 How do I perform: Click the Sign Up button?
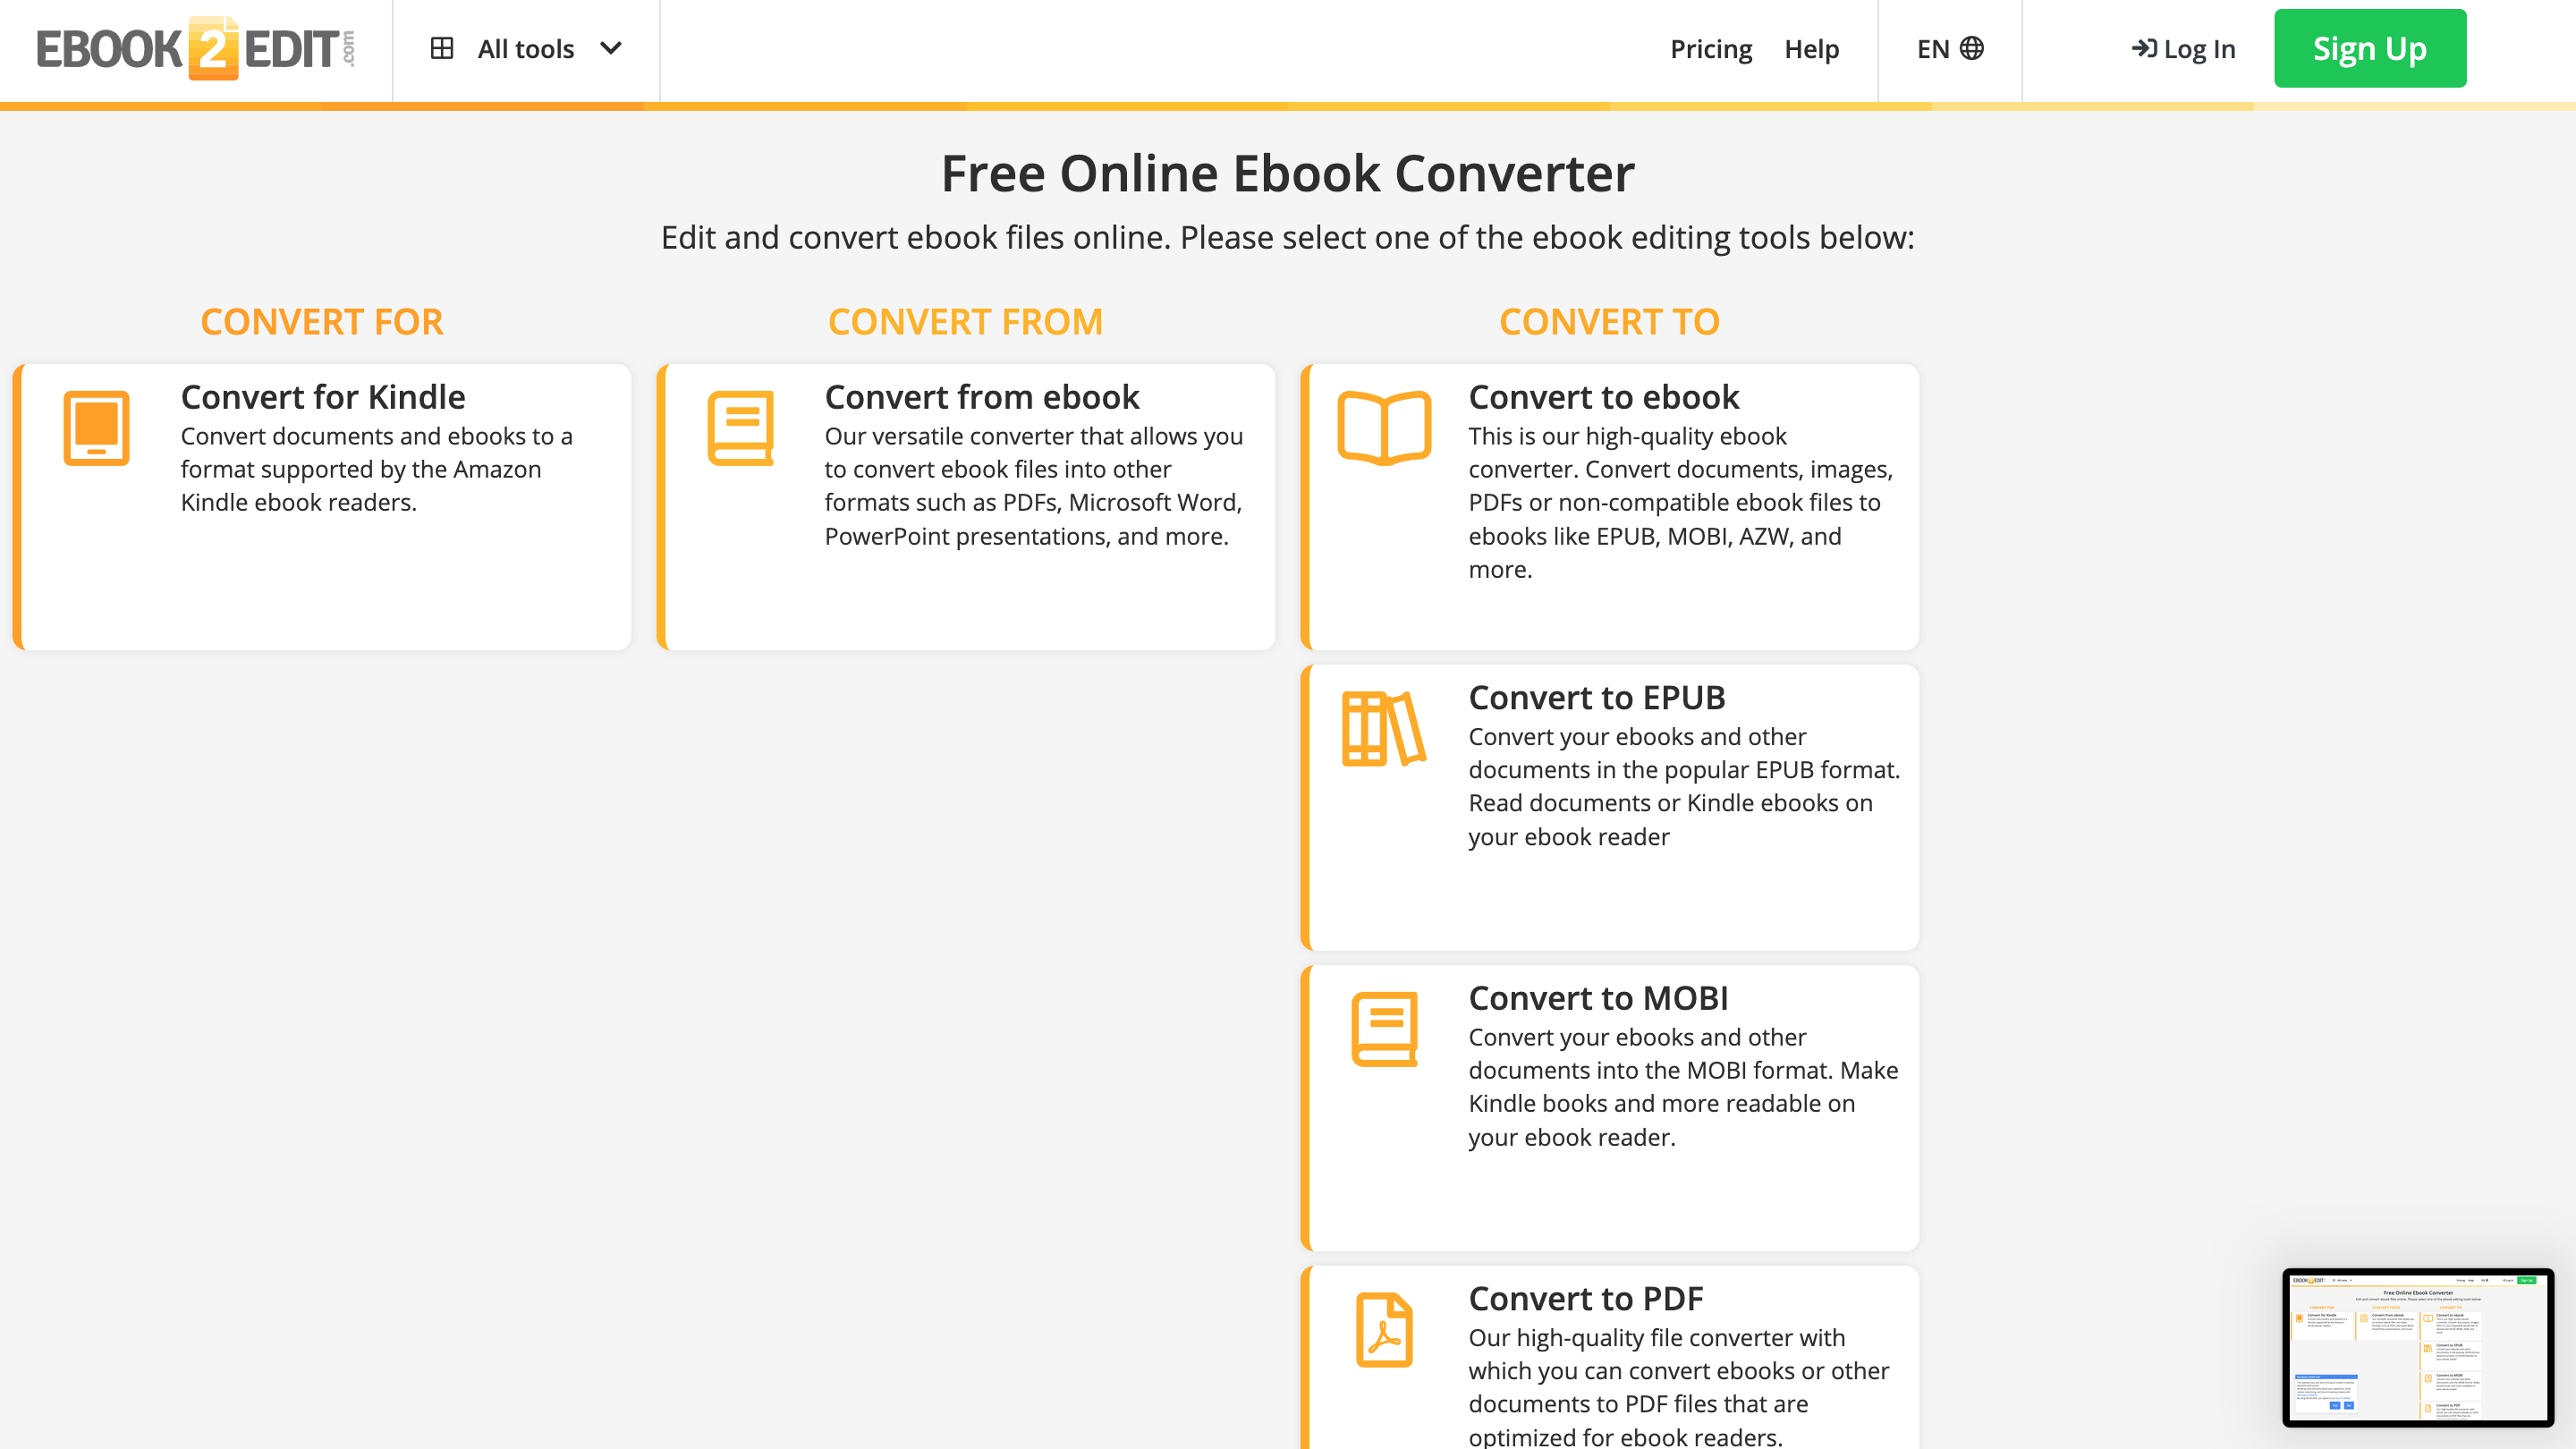(2371, 47)
